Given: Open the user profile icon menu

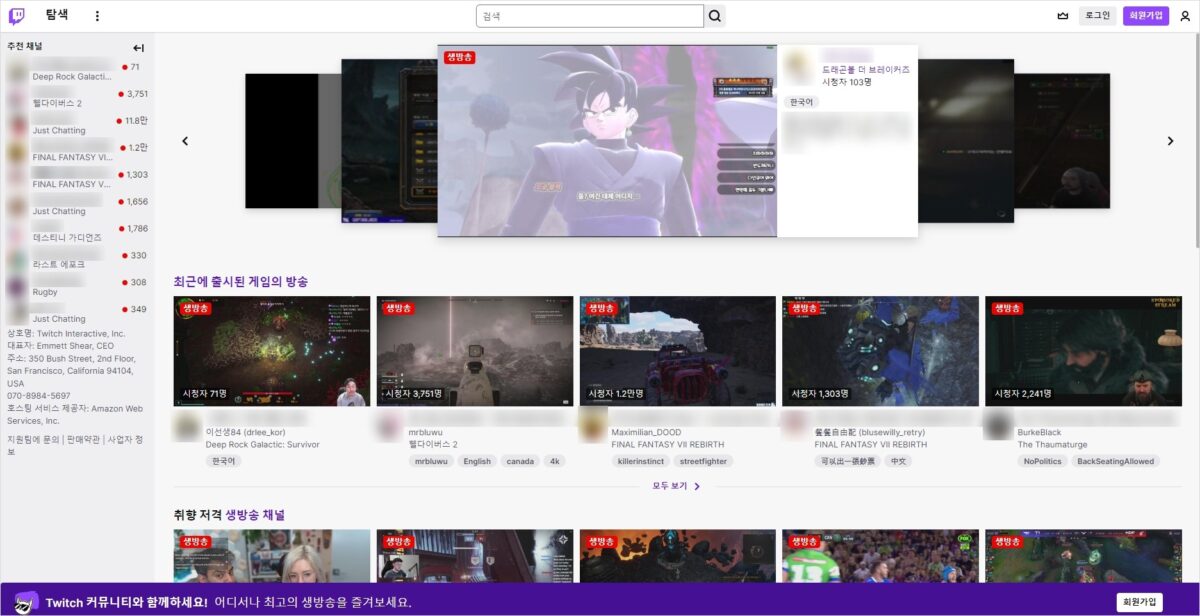Looking at the screenshot, I should click(1185, 16).
